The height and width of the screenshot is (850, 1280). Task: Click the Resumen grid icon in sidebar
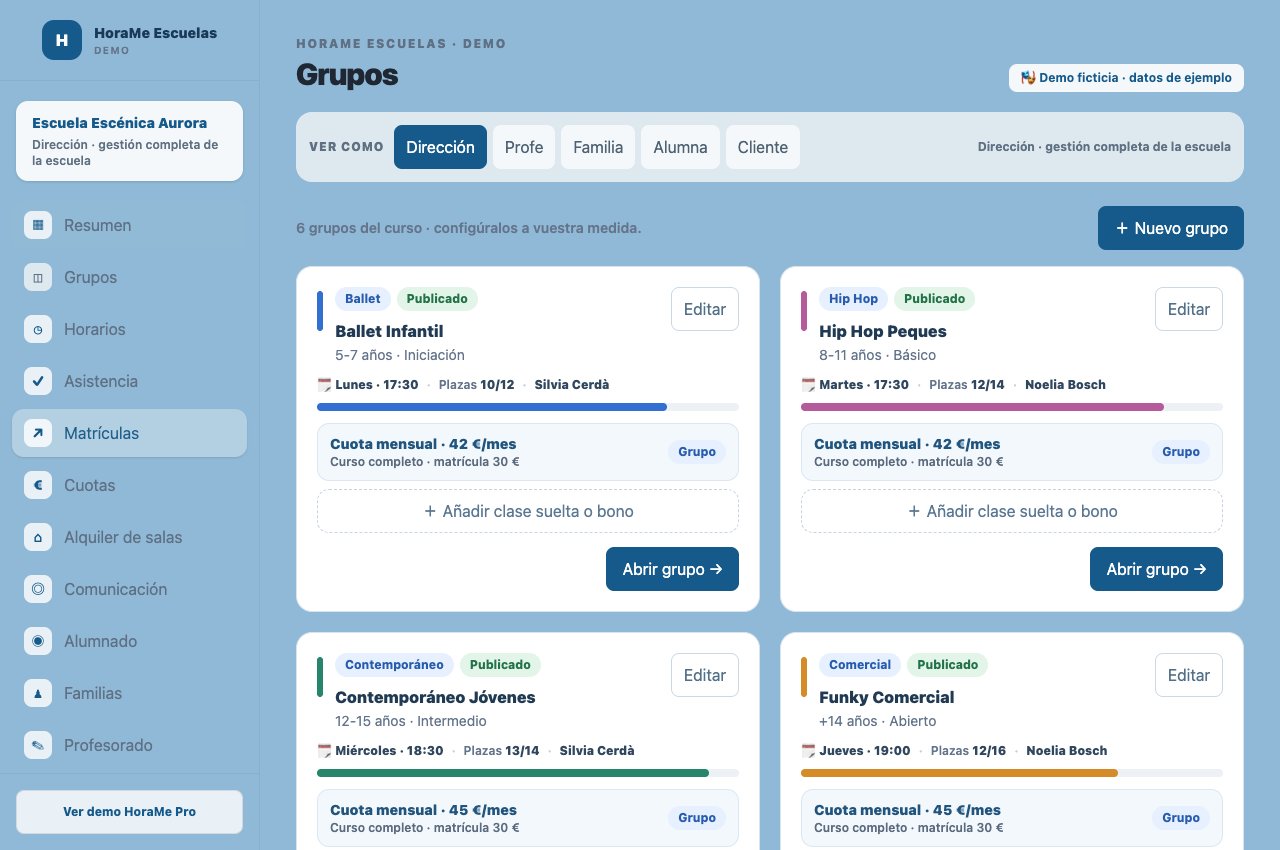tap(38, 225)
